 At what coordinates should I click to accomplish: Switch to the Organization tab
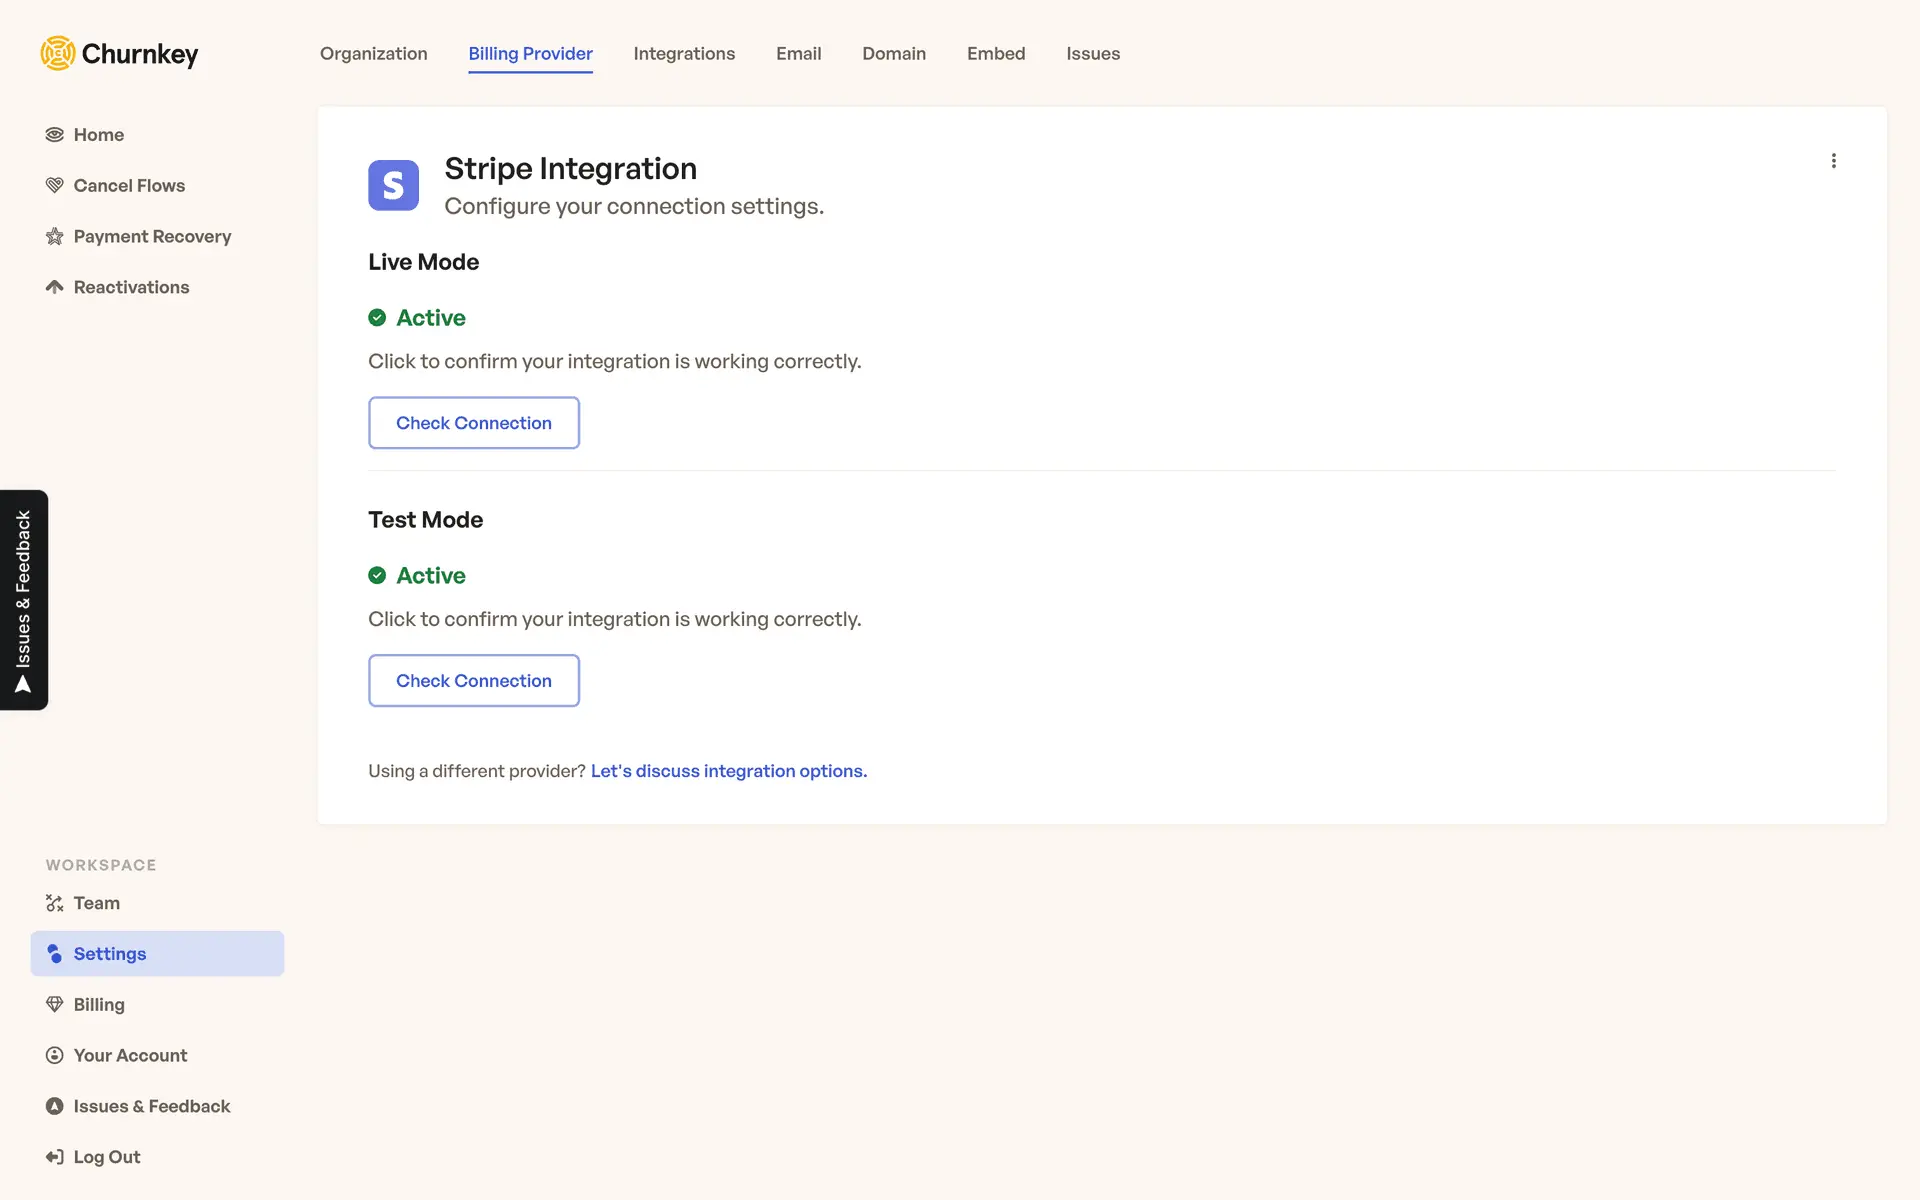[373, 54]
